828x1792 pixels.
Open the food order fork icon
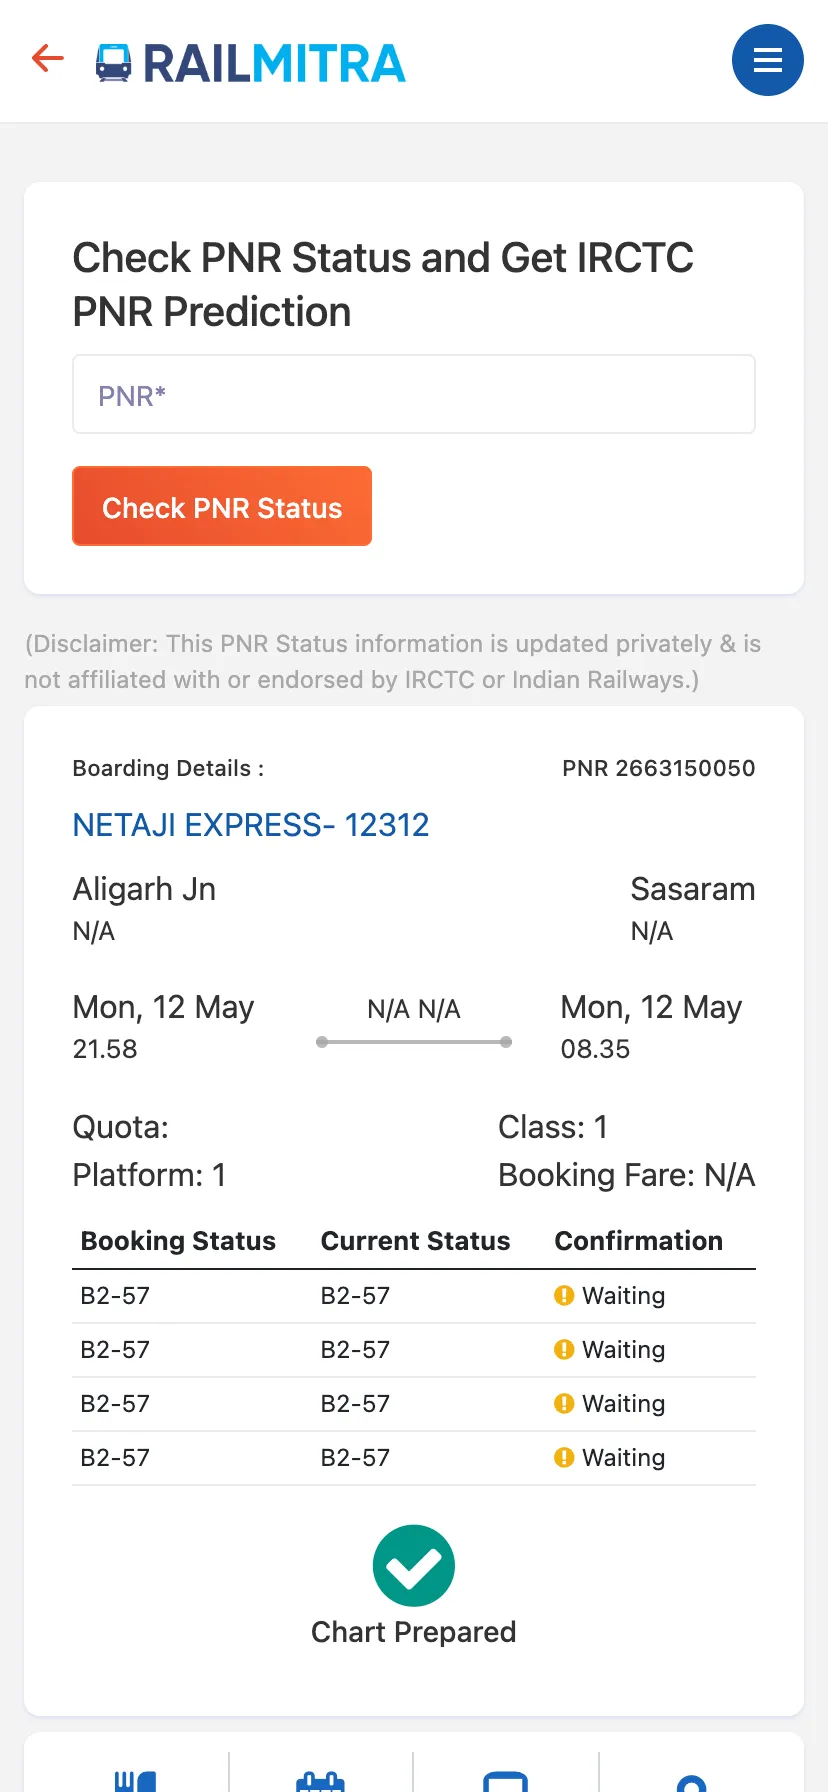coord(135,1781)
